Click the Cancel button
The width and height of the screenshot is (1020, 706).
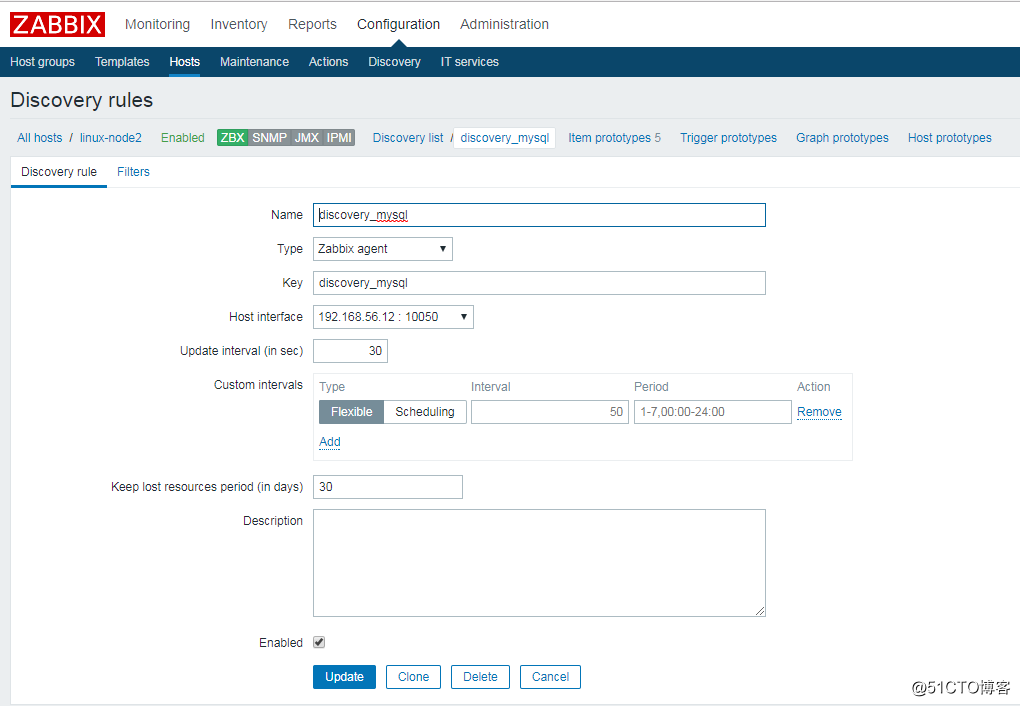point(550,677)
